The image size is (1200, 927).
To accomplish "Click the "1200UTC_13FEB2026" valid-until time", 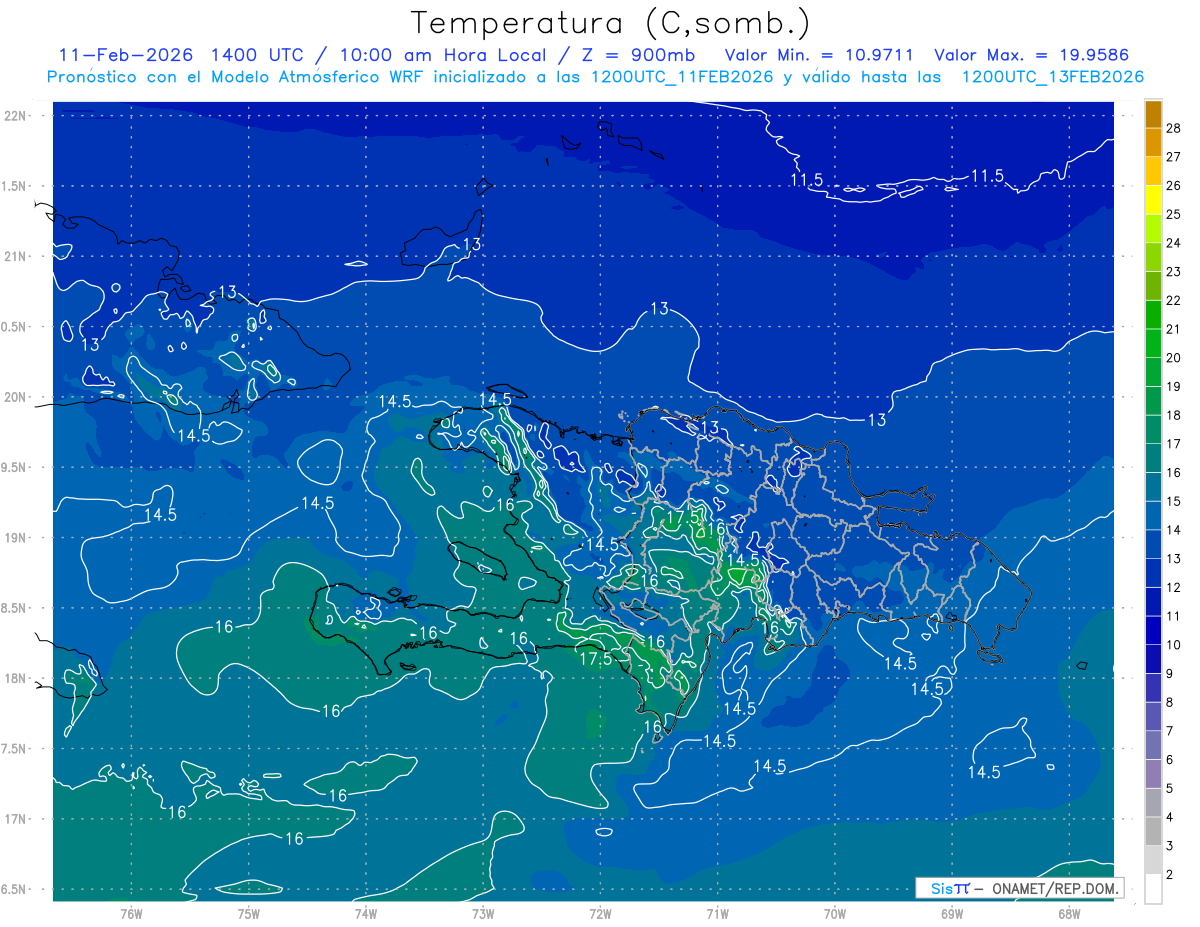I will point(1052,77).
